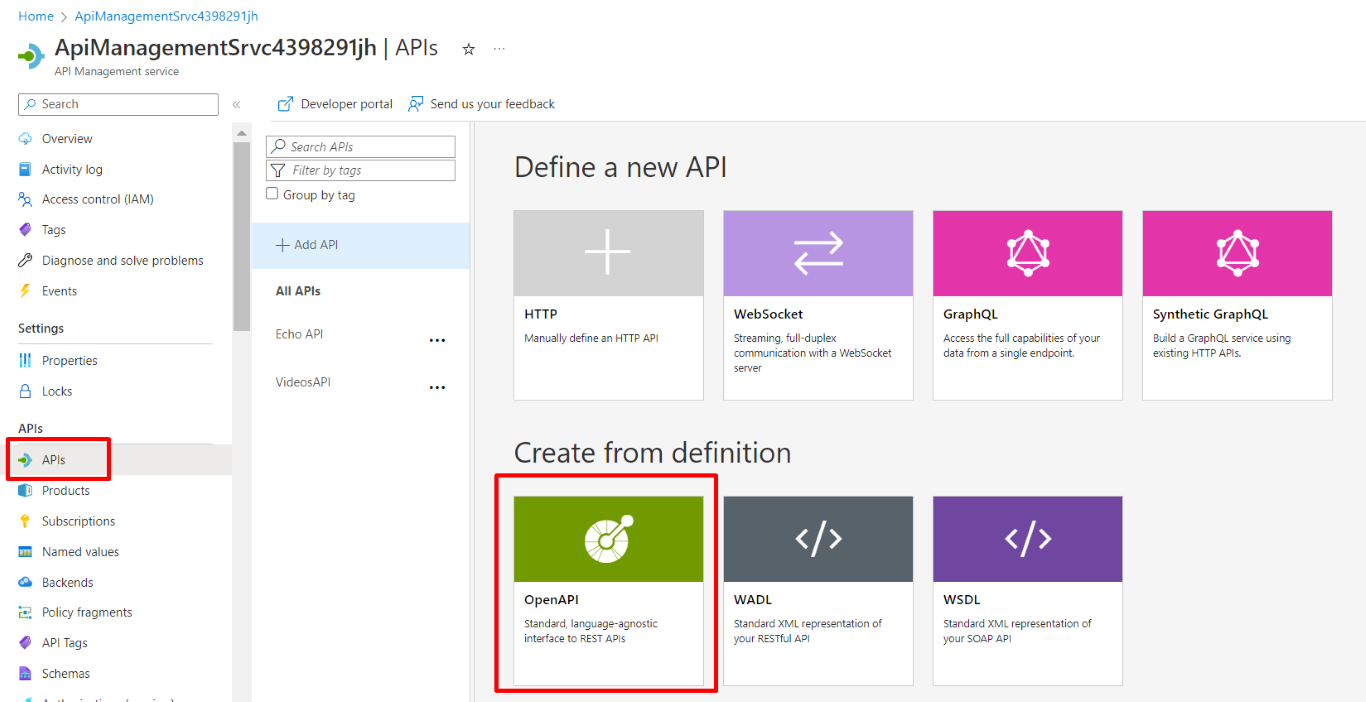Open Echo API ellipsis menu
This screenshot has height=702, width=1366.
pos(437,340)
